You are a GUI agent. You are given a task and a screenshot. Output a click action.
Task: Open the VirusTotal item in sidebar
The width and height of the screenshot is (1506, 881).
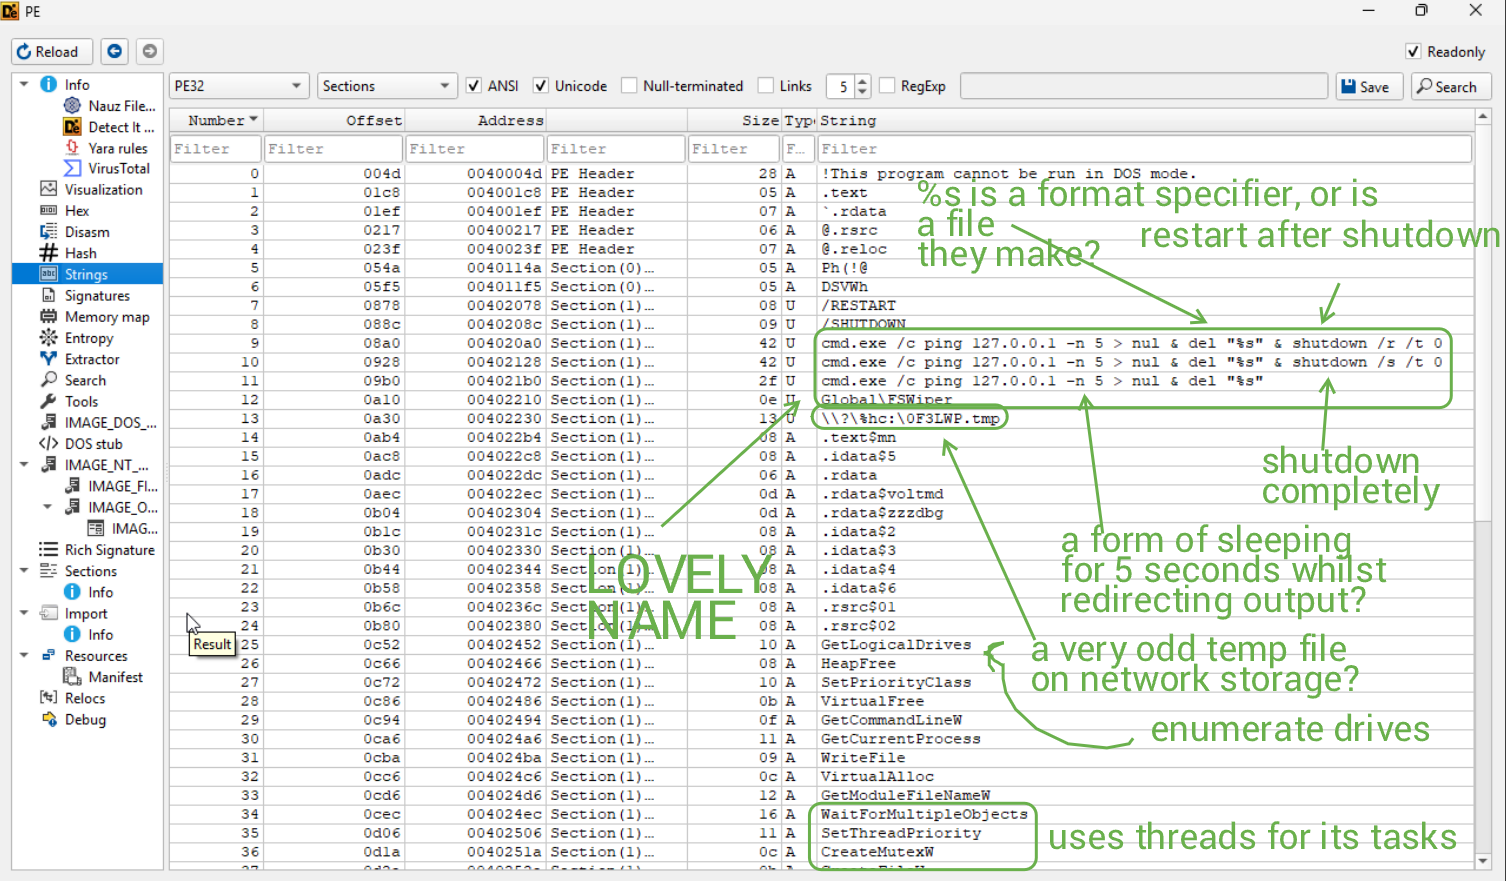tap(118, 168)
